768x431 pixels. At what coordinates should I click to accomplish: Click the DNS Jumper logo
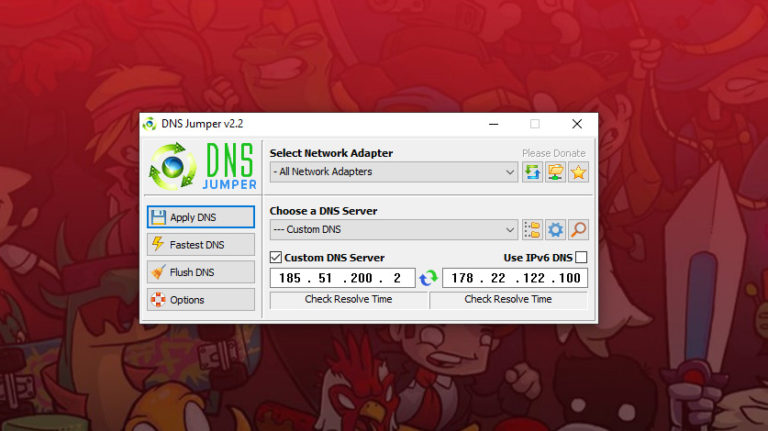pyautogui.click(x=200, y=167)
